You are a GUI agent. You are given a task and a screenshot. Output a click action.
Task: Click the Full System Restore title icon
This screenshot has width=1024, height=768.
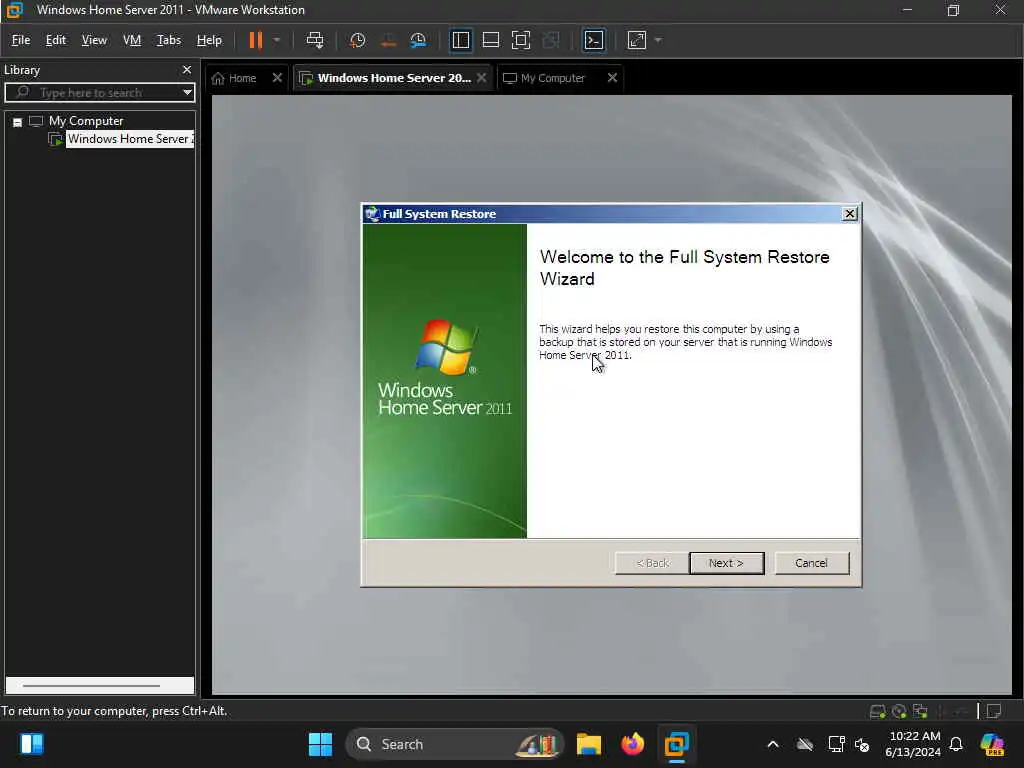click(372, 214)
